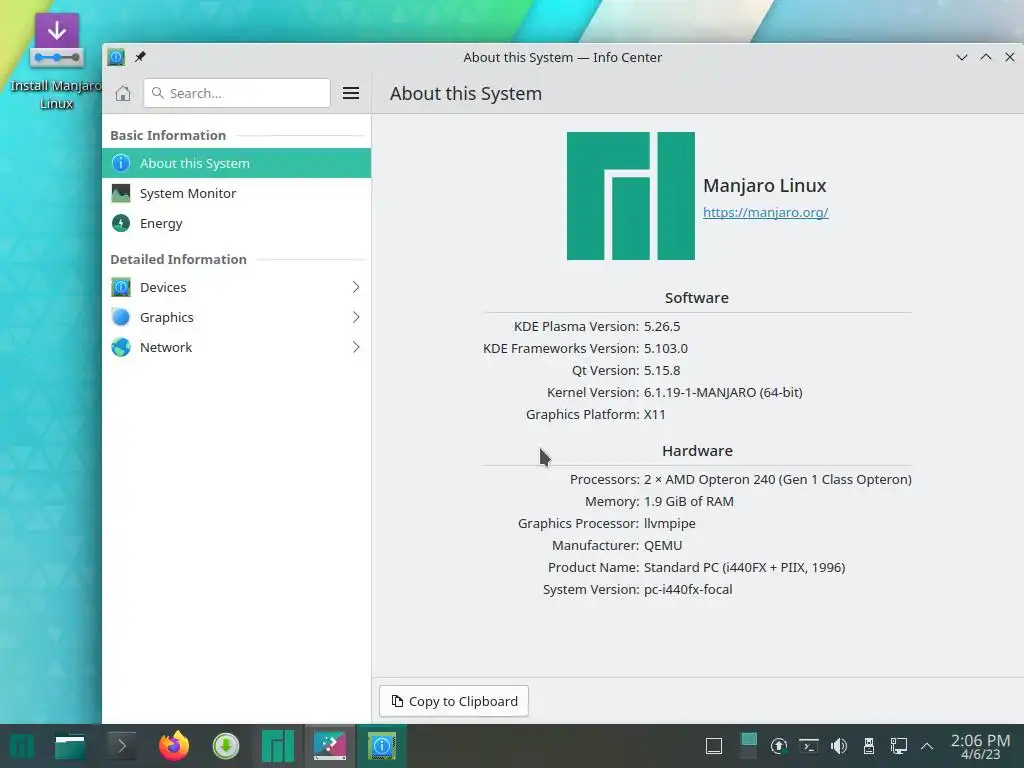Click the Manjaro Linux name heading
The image size is (1024, 768).
[765, 185]
